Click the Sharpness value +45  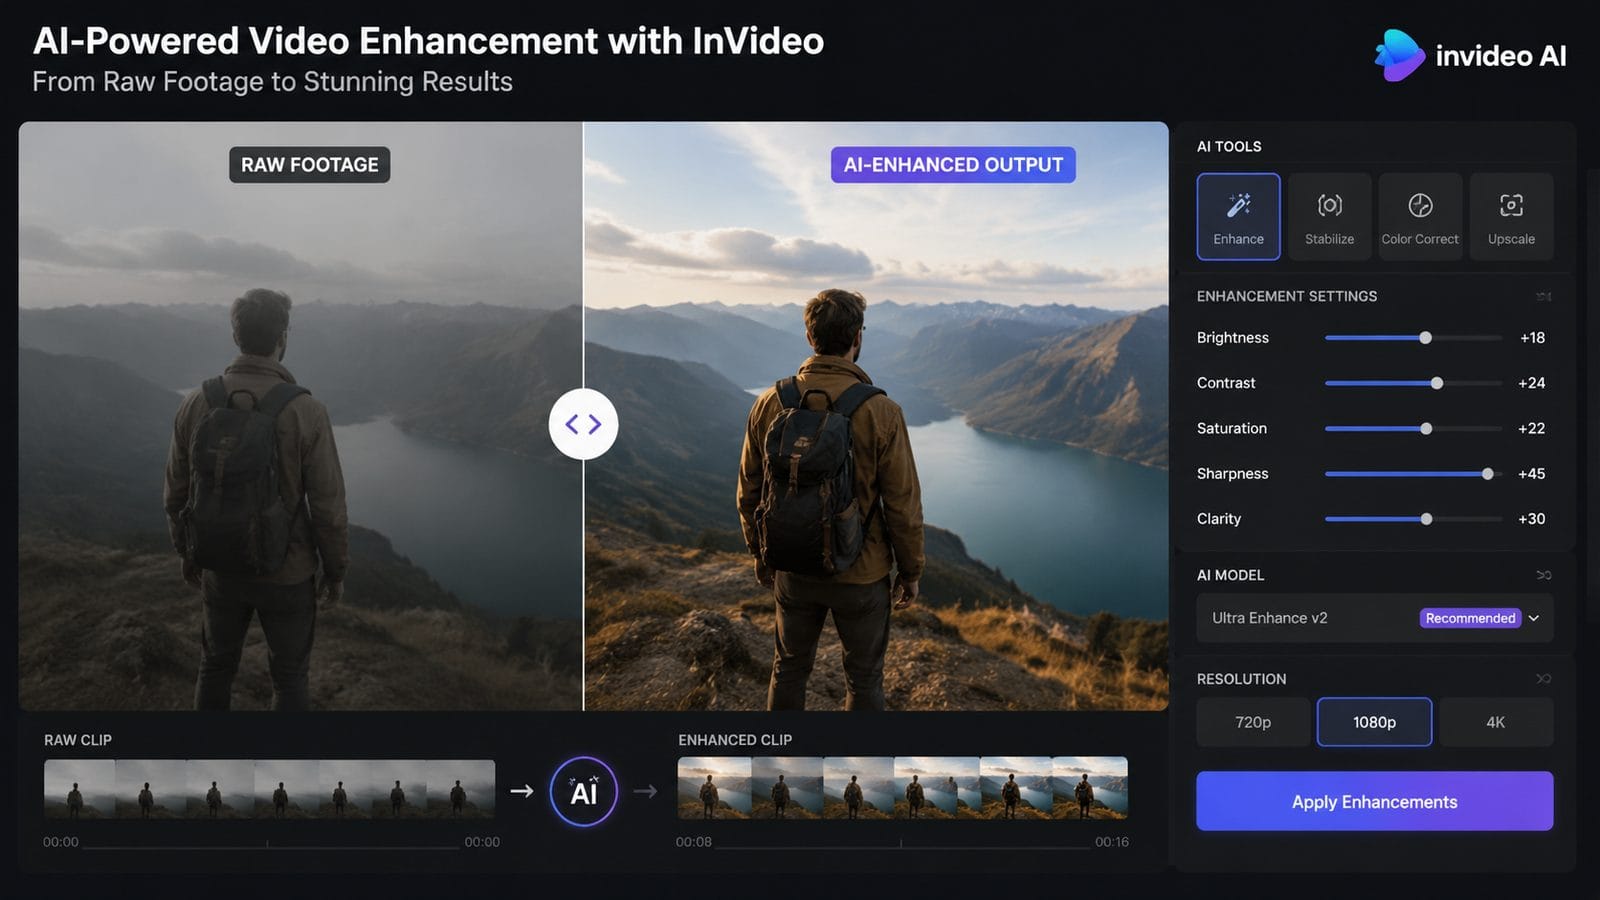point(1531,474)
